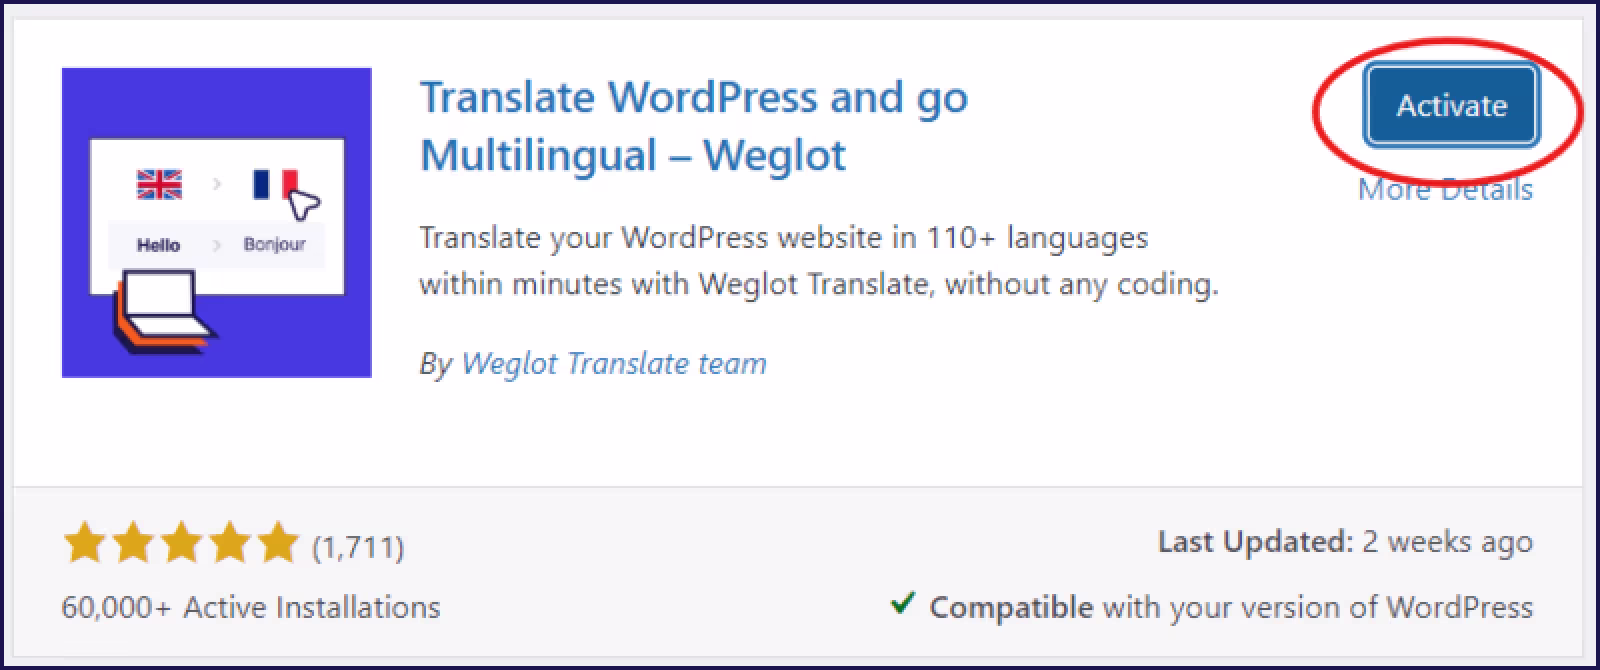Click the Last Updated: 2 weeks ago text
This screenshot has height=670, width=1600.
pyautogui.click(x=1345, y=542)
